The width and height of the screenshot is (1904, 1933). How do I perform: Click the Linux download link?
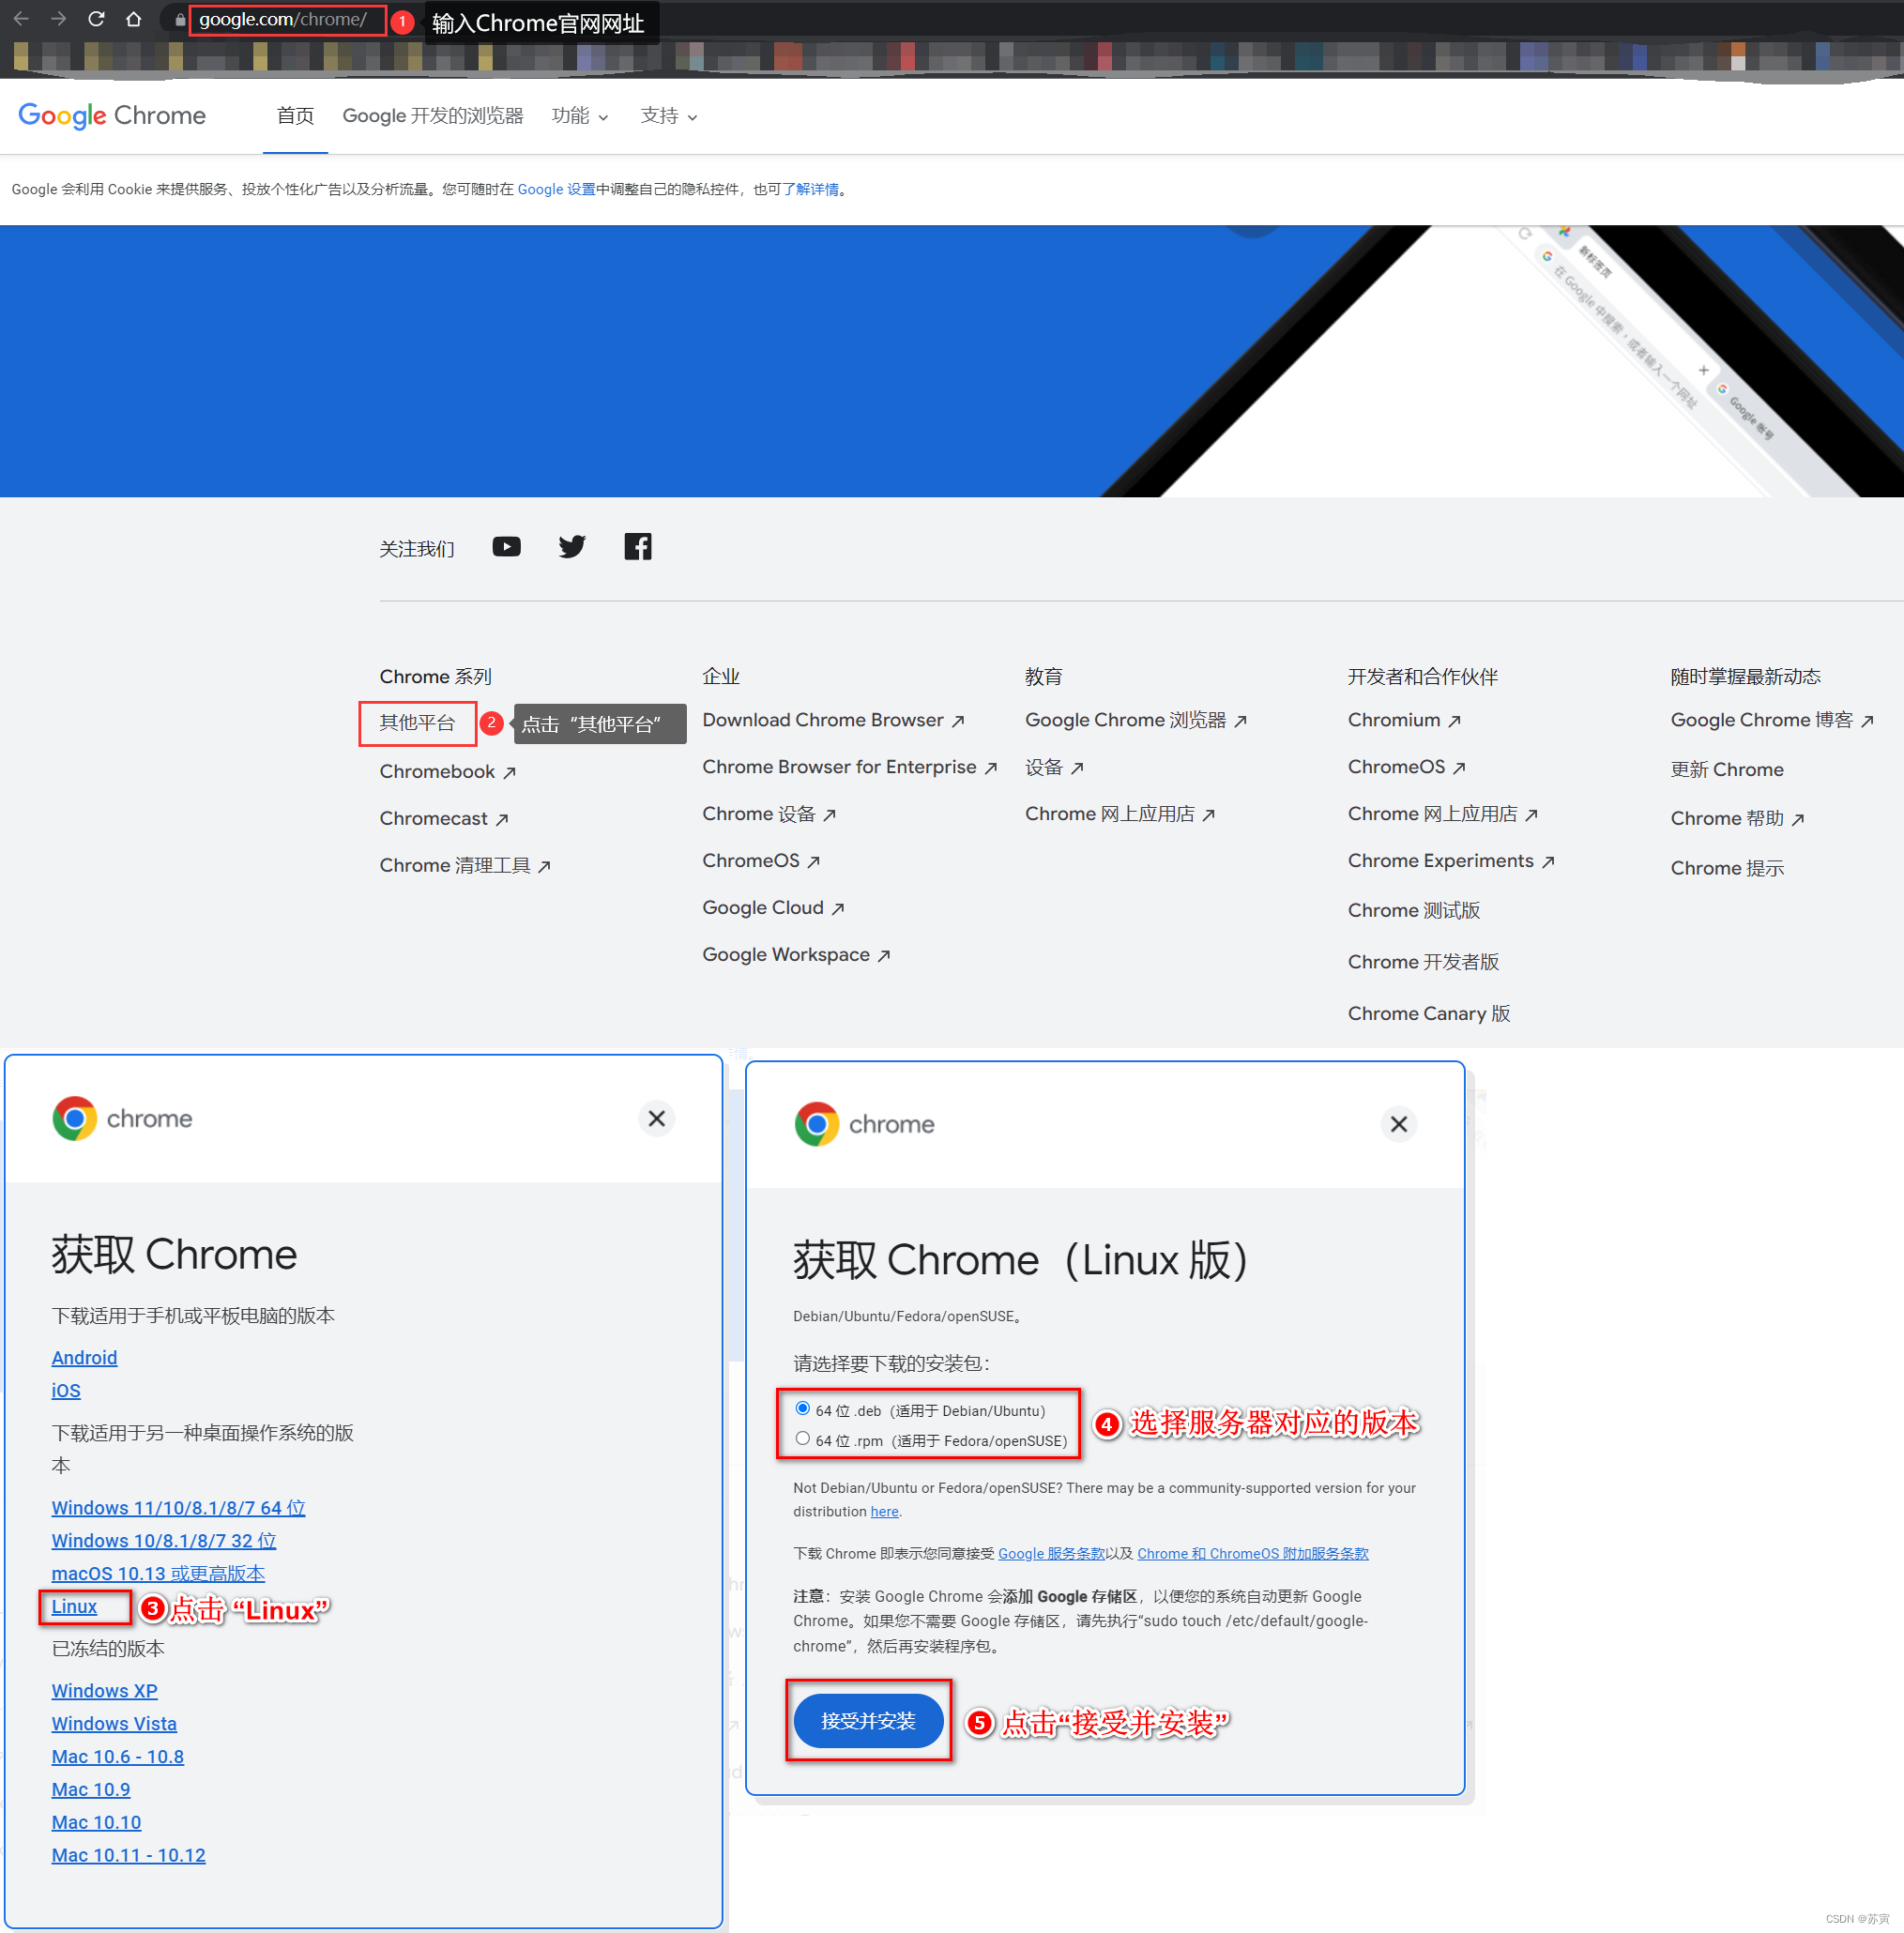(x=74, y=1606)
